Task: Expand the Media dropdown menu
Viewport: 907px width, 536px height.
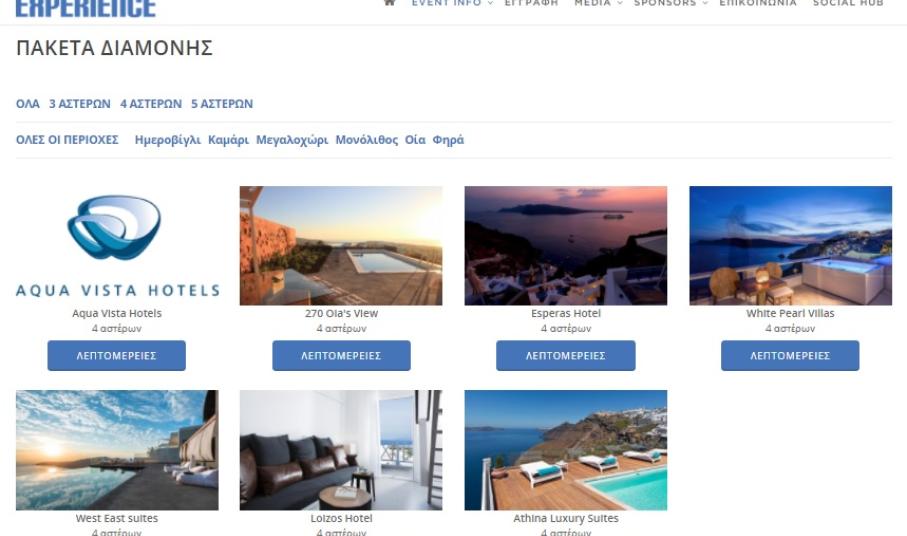Action: pyautogui.click(x=598, y=3)
